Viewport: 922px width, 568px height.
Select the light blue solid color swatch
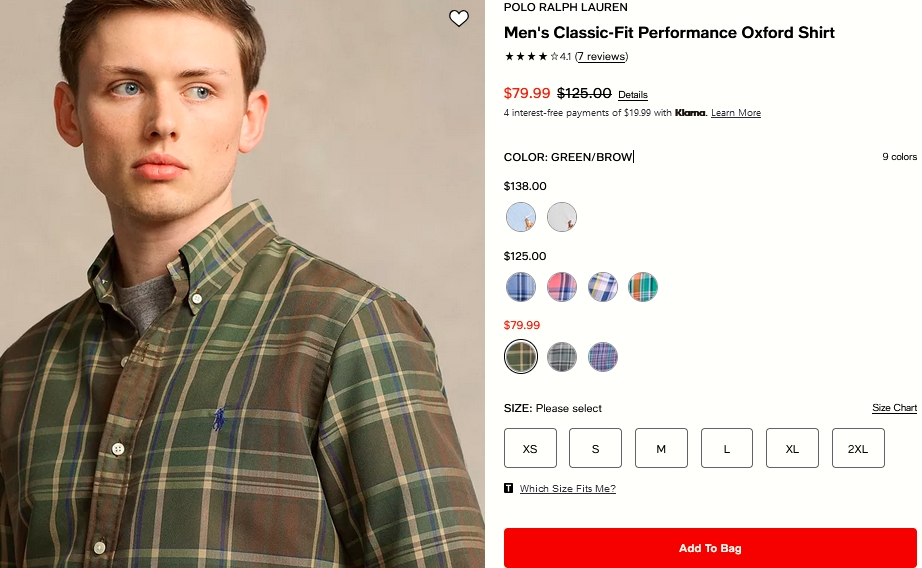pyautogui.click(x=521, y=217)
